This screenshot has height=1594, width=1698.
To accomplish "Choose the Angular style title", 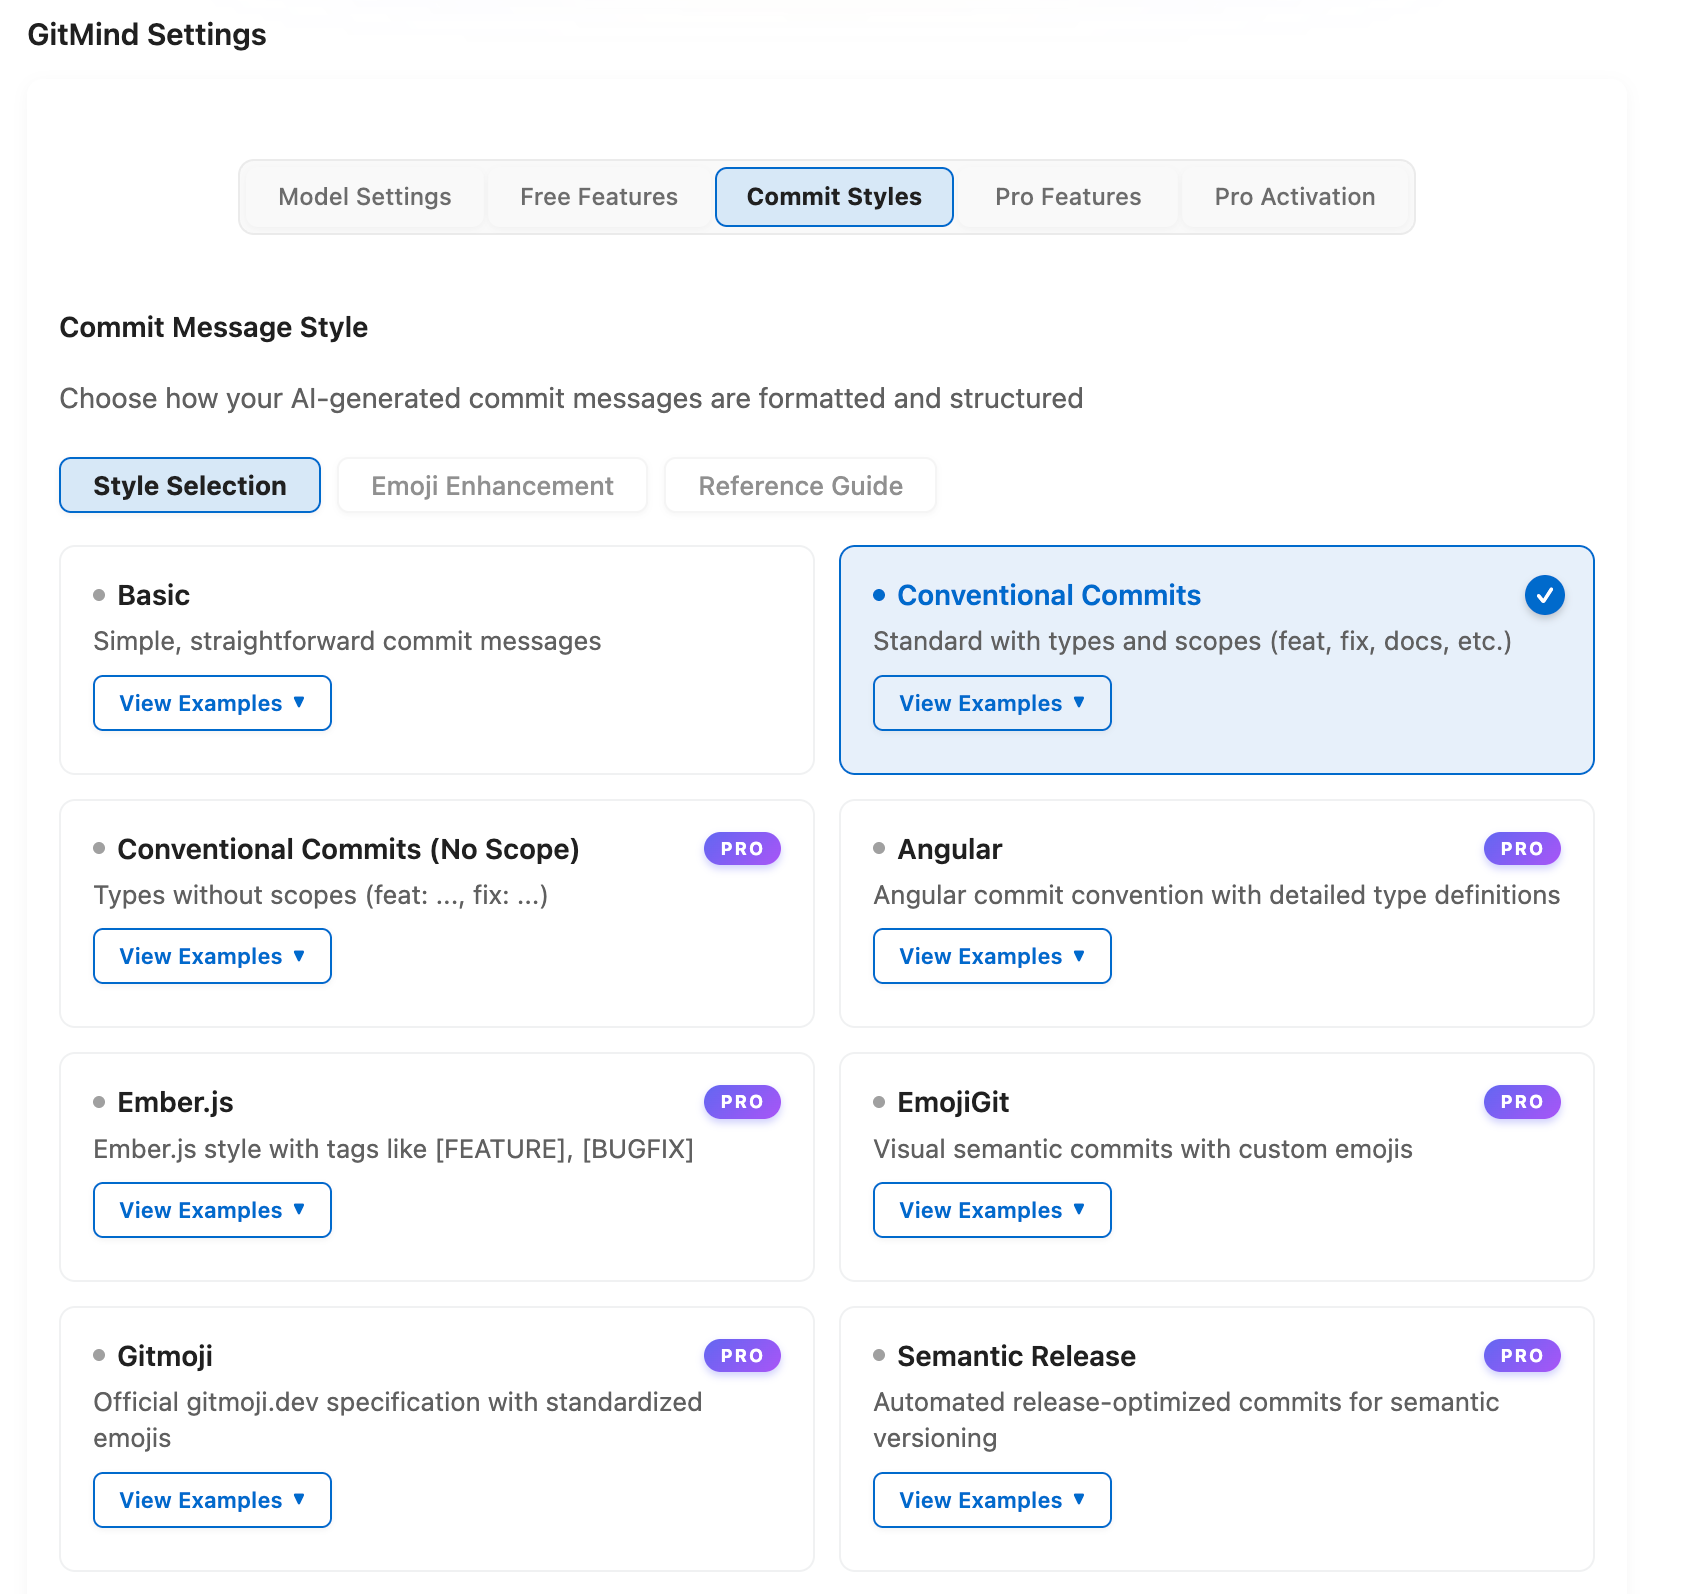I will click(x=949, y=849).
